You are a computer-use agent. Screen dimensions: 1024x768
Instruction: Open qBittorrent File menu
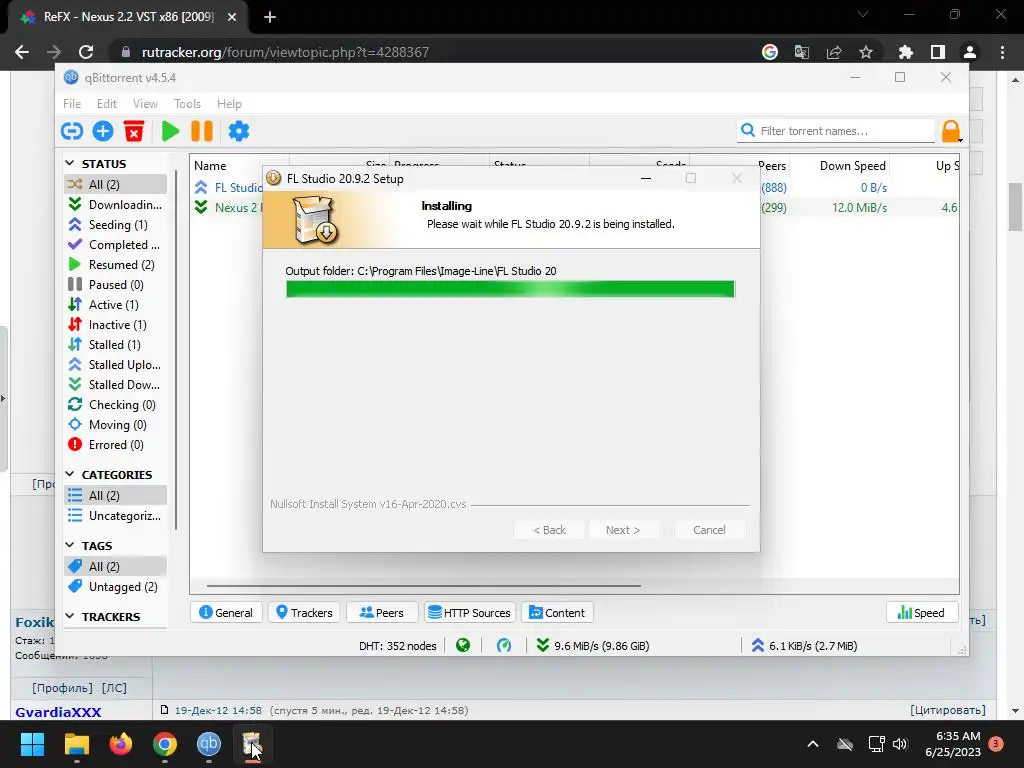coord(72,104)
